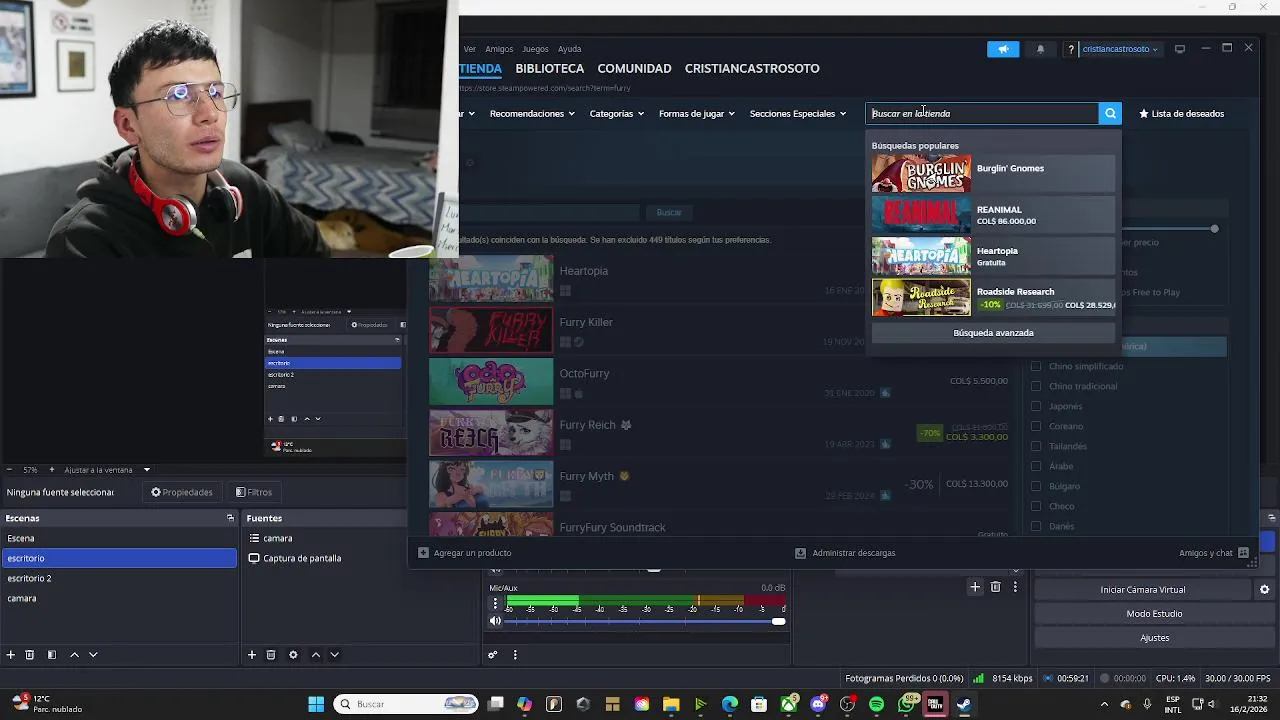Mute the Mic/Aux speaker icon
The image size is (1280, 720).
coord(495,621)
